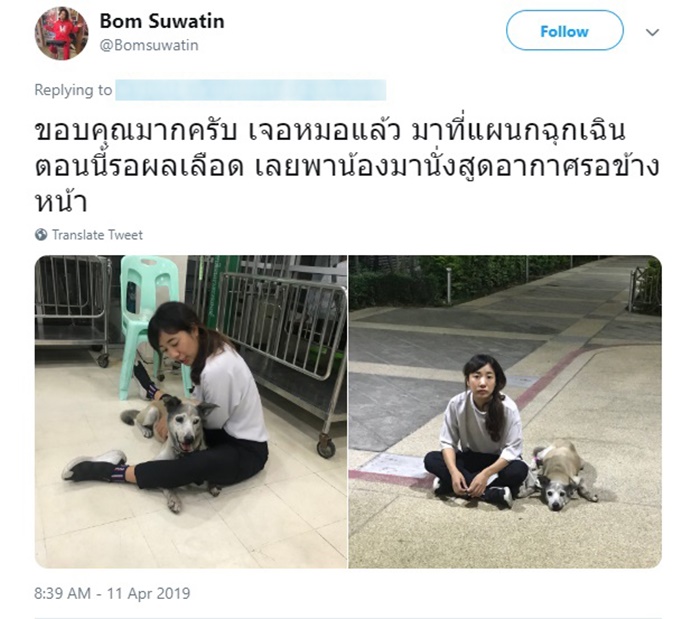Click the dog lying on pavement in right photo

[562, 474]
